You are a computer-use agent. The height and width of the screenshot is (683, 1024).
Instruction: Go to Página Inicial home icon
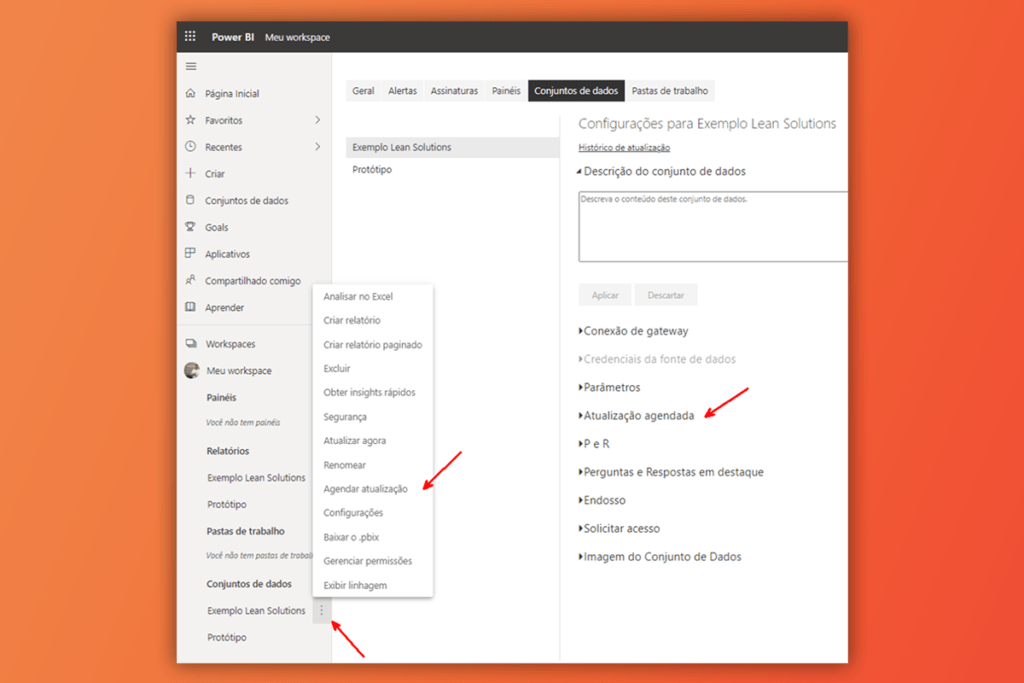[191, 93]
